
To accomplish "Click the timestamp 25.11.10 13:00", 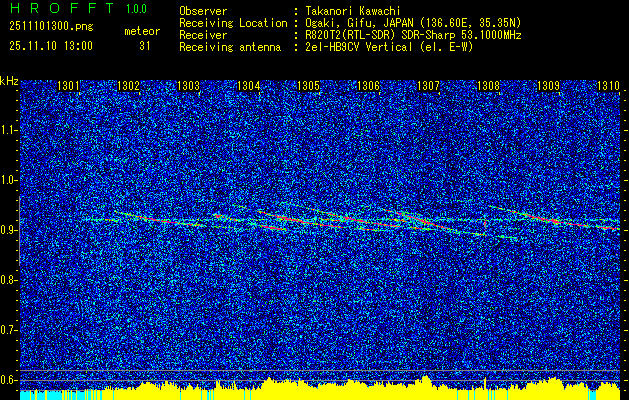I will click(x=51, y=46).
